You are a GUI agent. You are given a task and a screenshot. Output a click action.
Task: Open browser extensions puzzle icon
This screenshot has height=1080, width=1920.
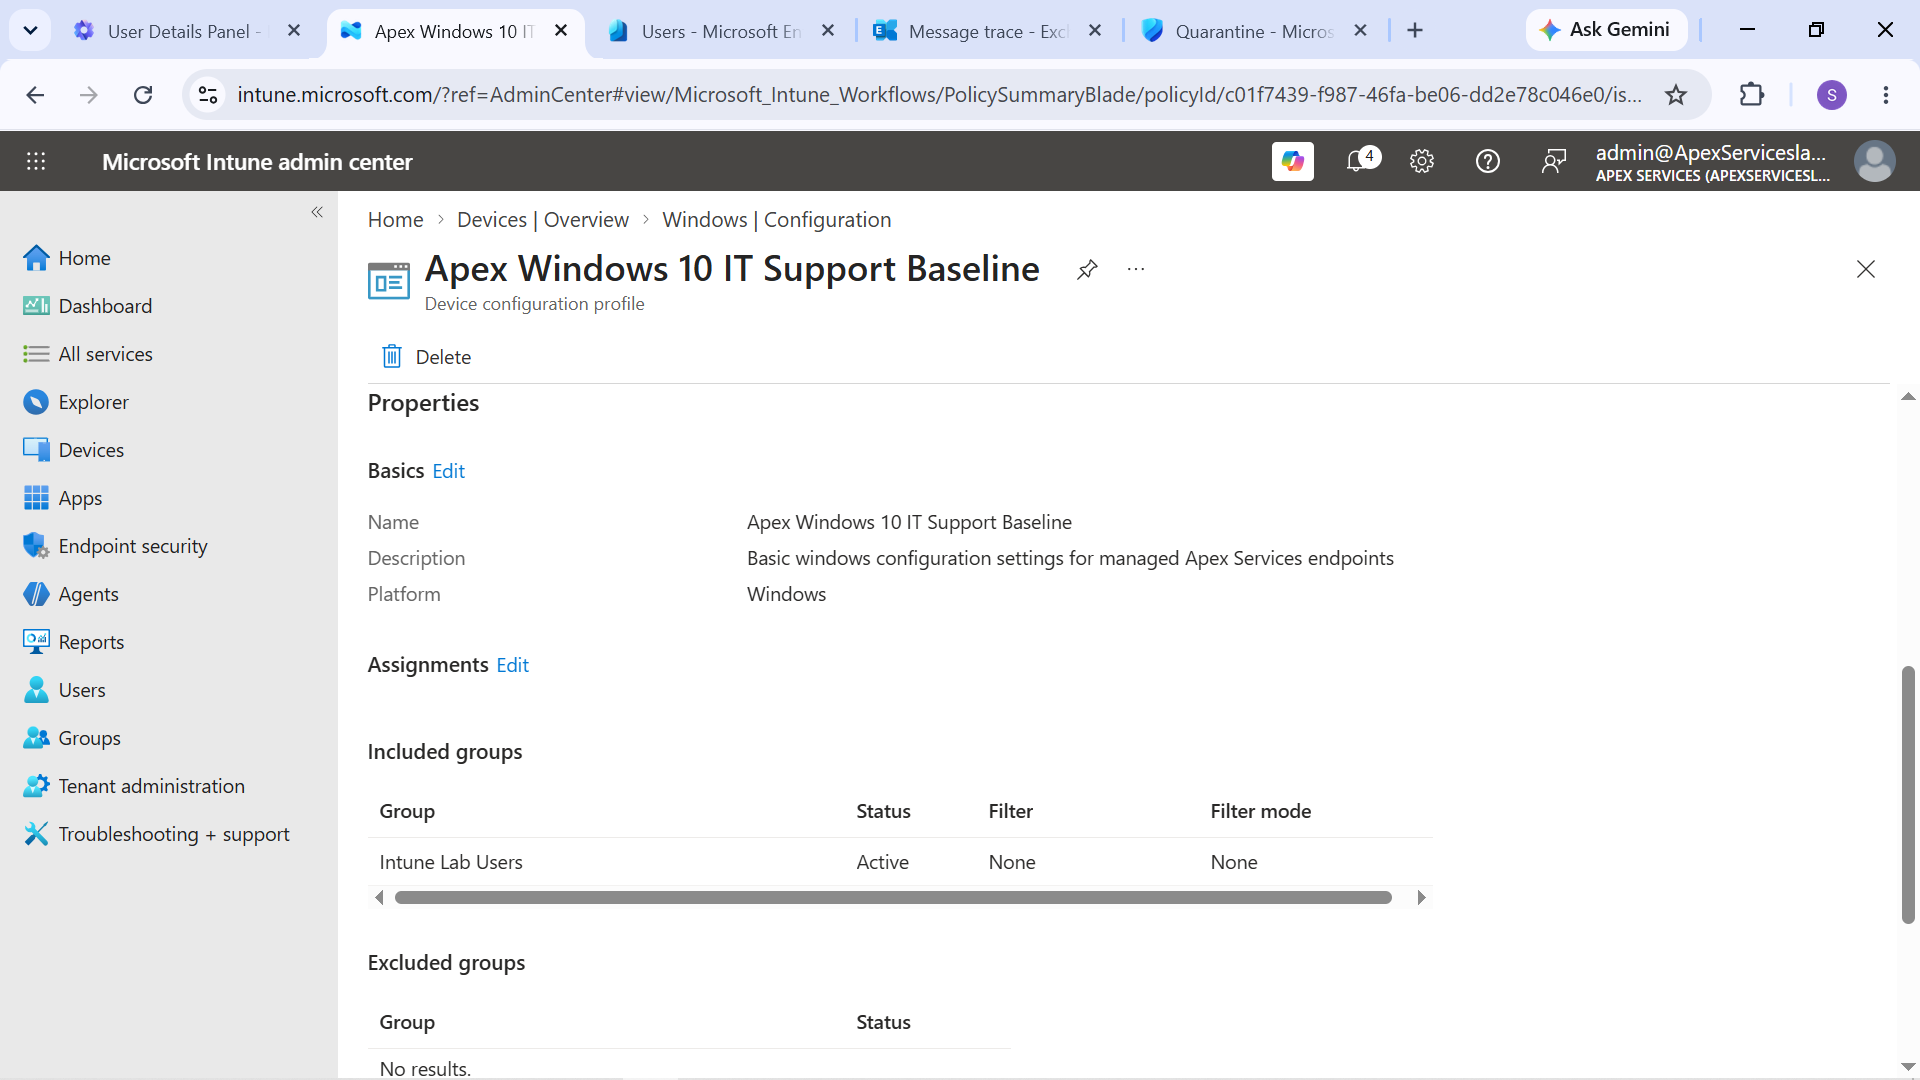[x=1752, y=95]
